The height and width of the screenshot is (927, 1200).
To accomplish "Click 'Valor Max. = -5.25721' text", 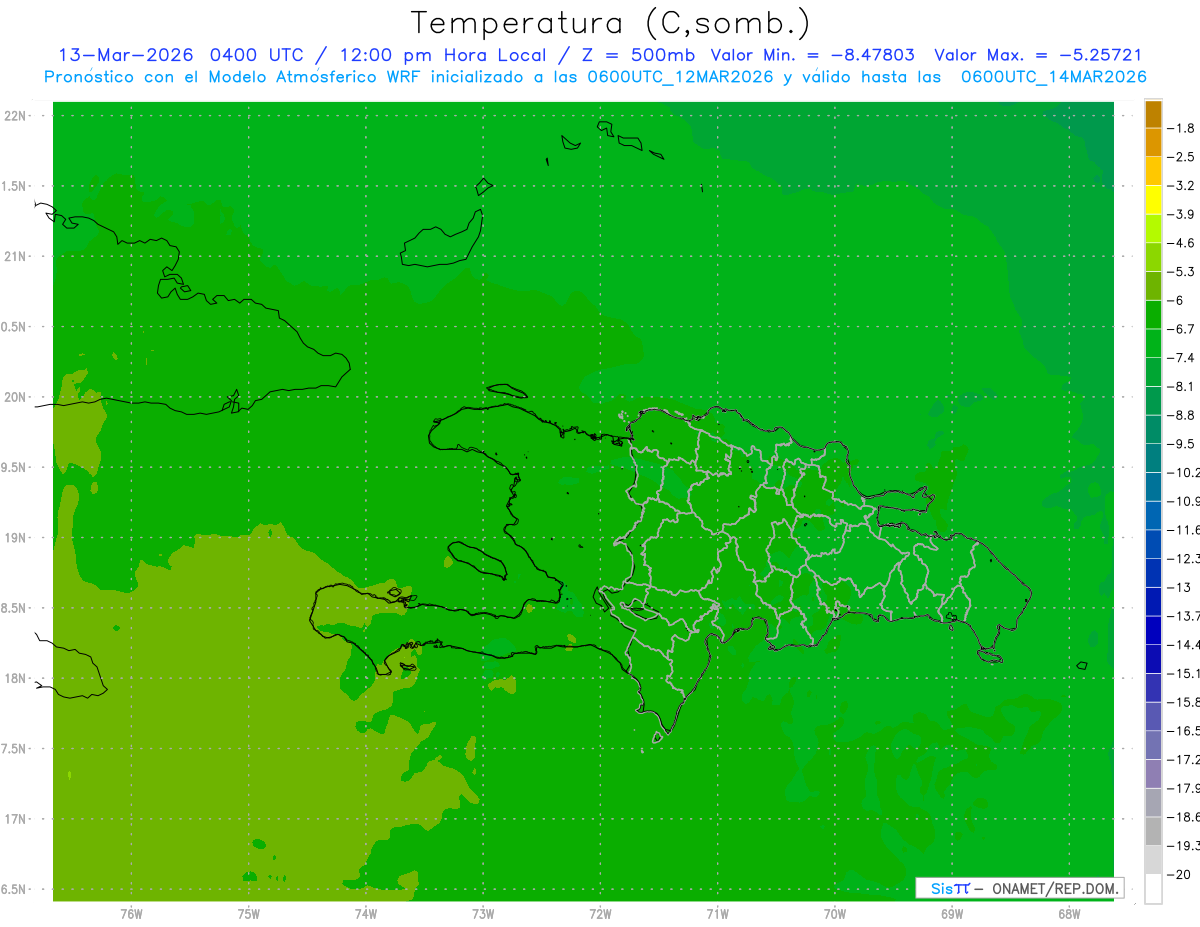I will 1038,55.
